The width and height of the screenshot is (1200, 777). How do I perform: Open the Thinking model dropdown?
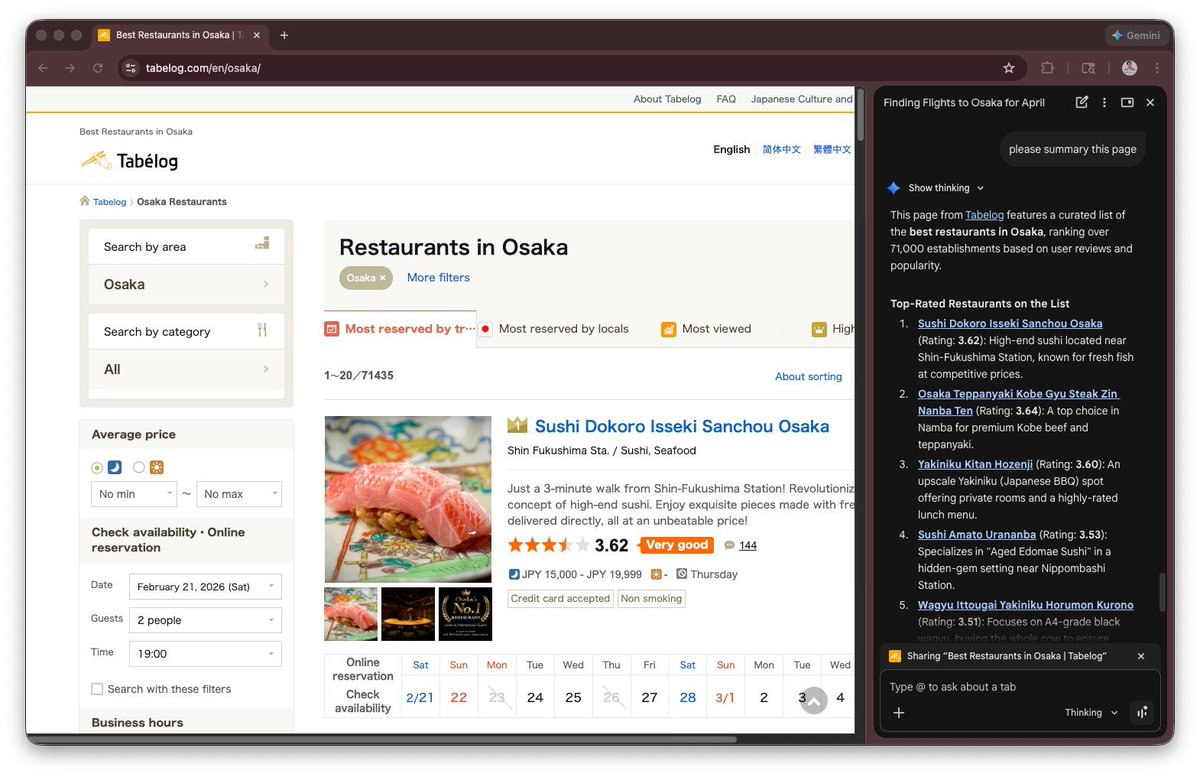click(1091, 713)
